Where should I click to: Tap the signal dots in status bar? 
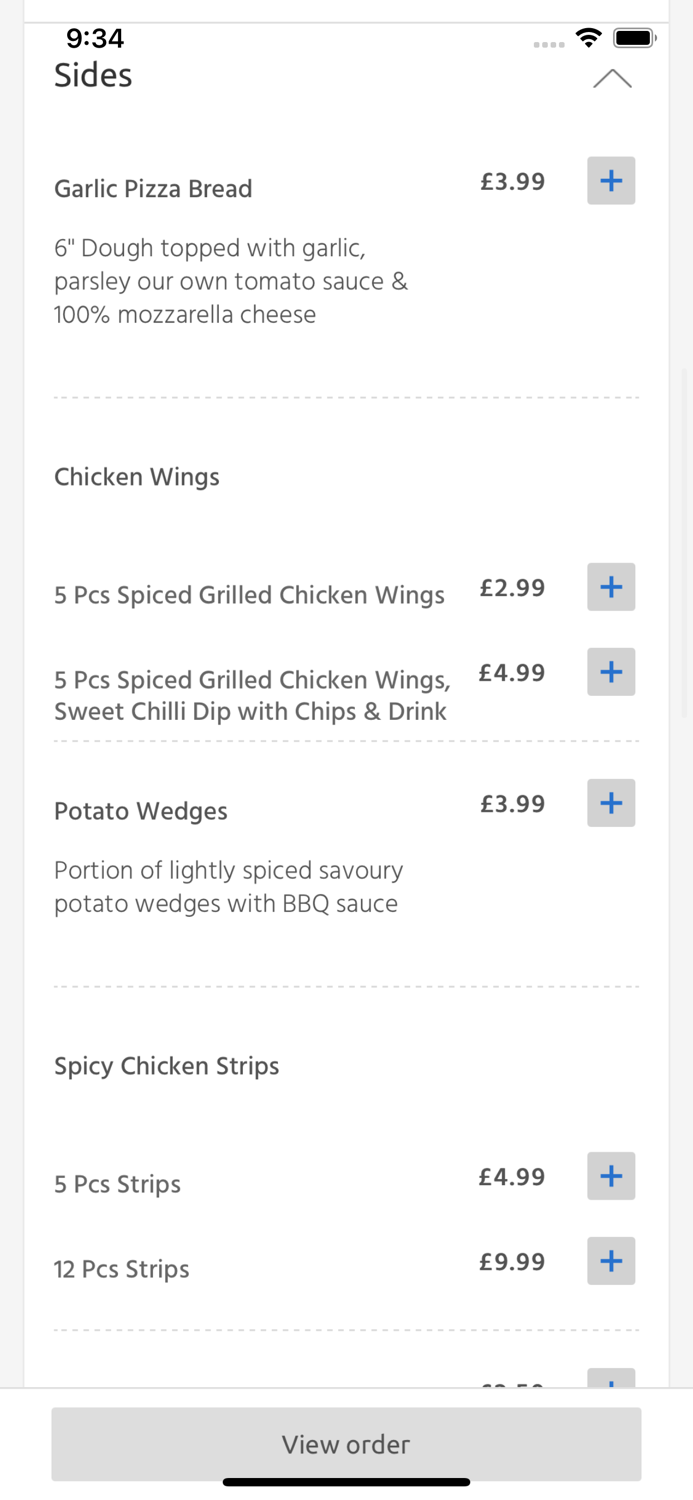click(549, 42)
